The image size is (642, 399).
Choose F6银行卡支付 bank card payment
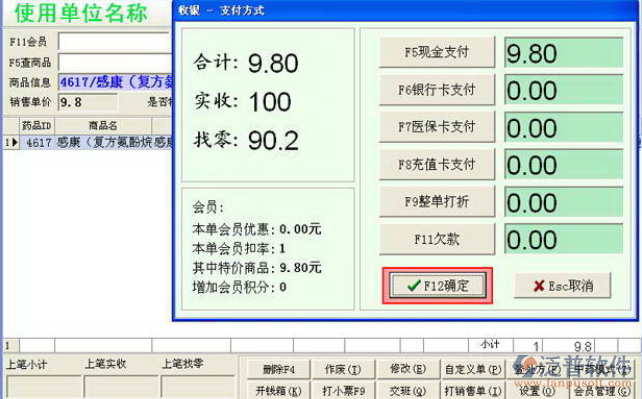[437, 90]
